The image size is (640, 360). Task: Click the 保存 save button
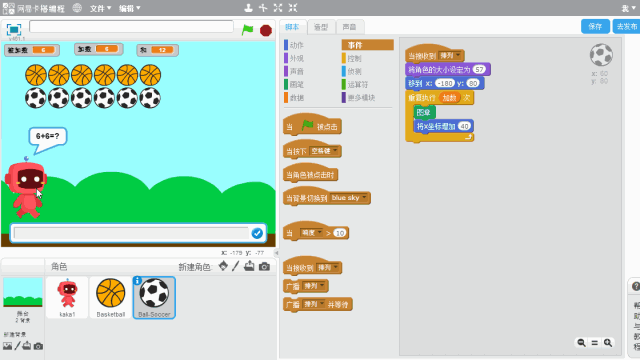coord(595,27)
